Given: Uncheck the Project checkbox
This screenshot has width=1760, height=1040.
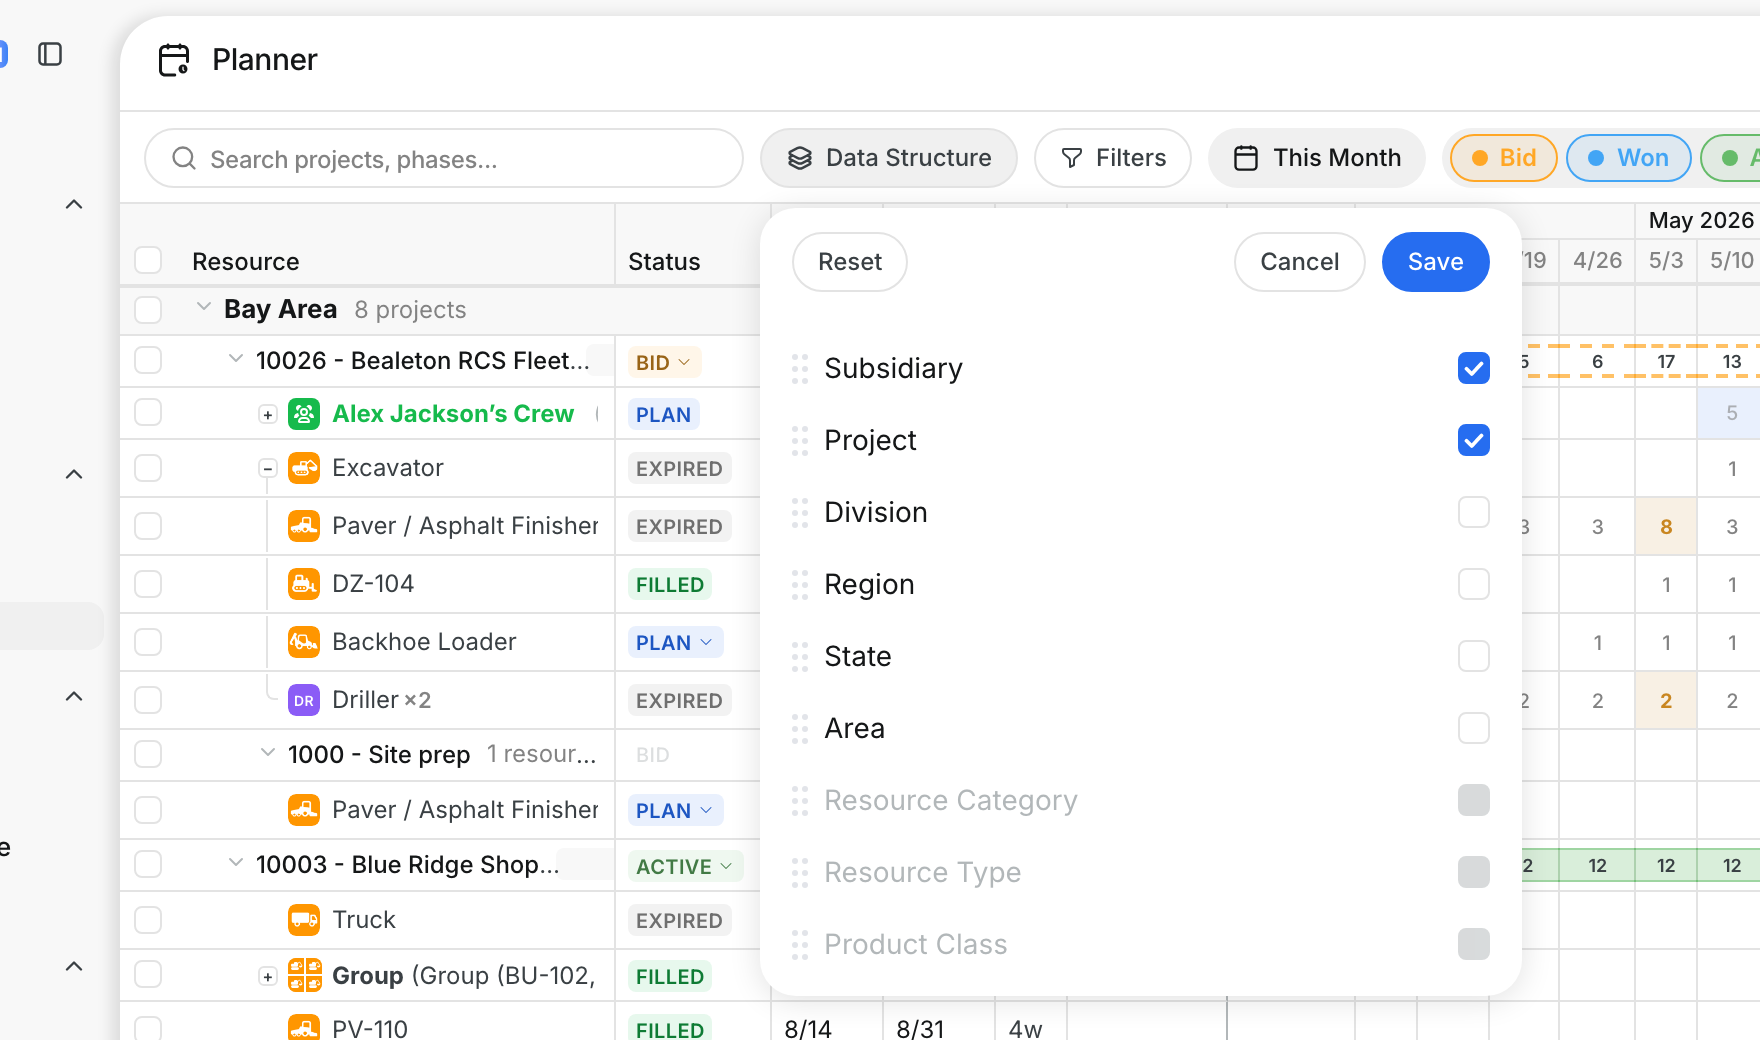Looking at the screenshot, I should pyautogui.click(x=1474, y=440).
